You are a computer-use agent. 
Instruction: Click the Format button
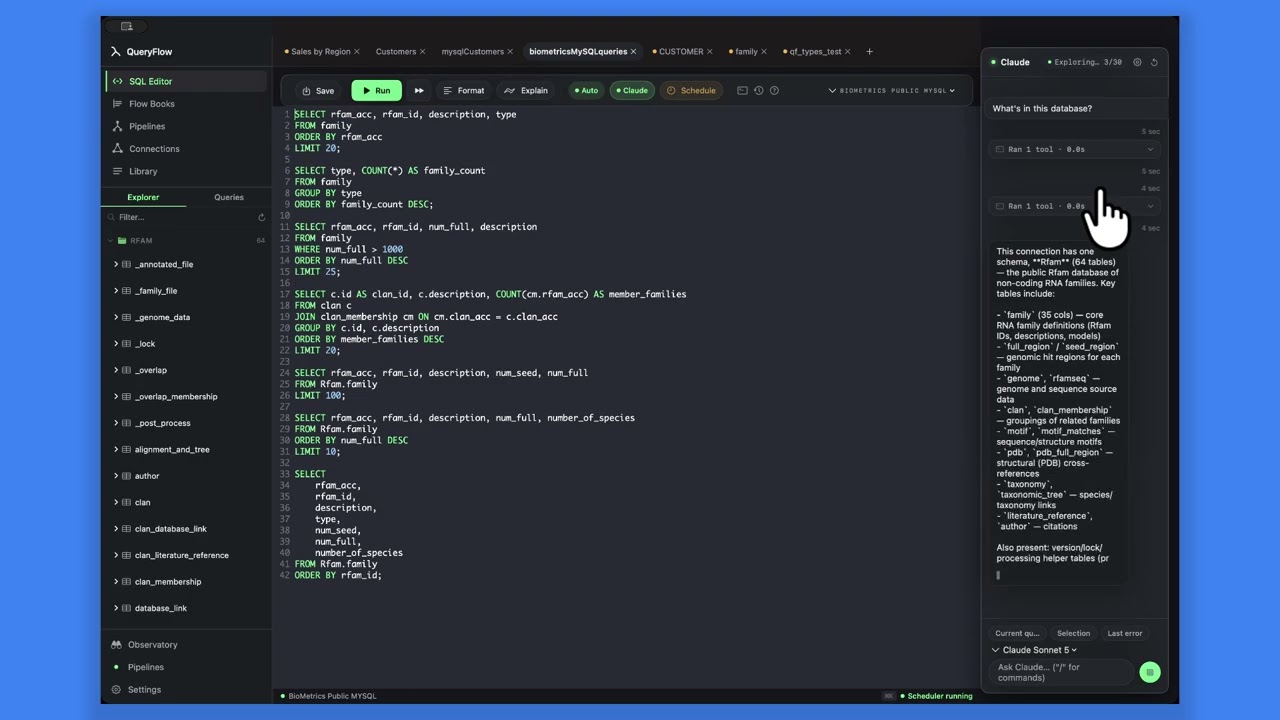pyautogui.click(x=464, y=90)
